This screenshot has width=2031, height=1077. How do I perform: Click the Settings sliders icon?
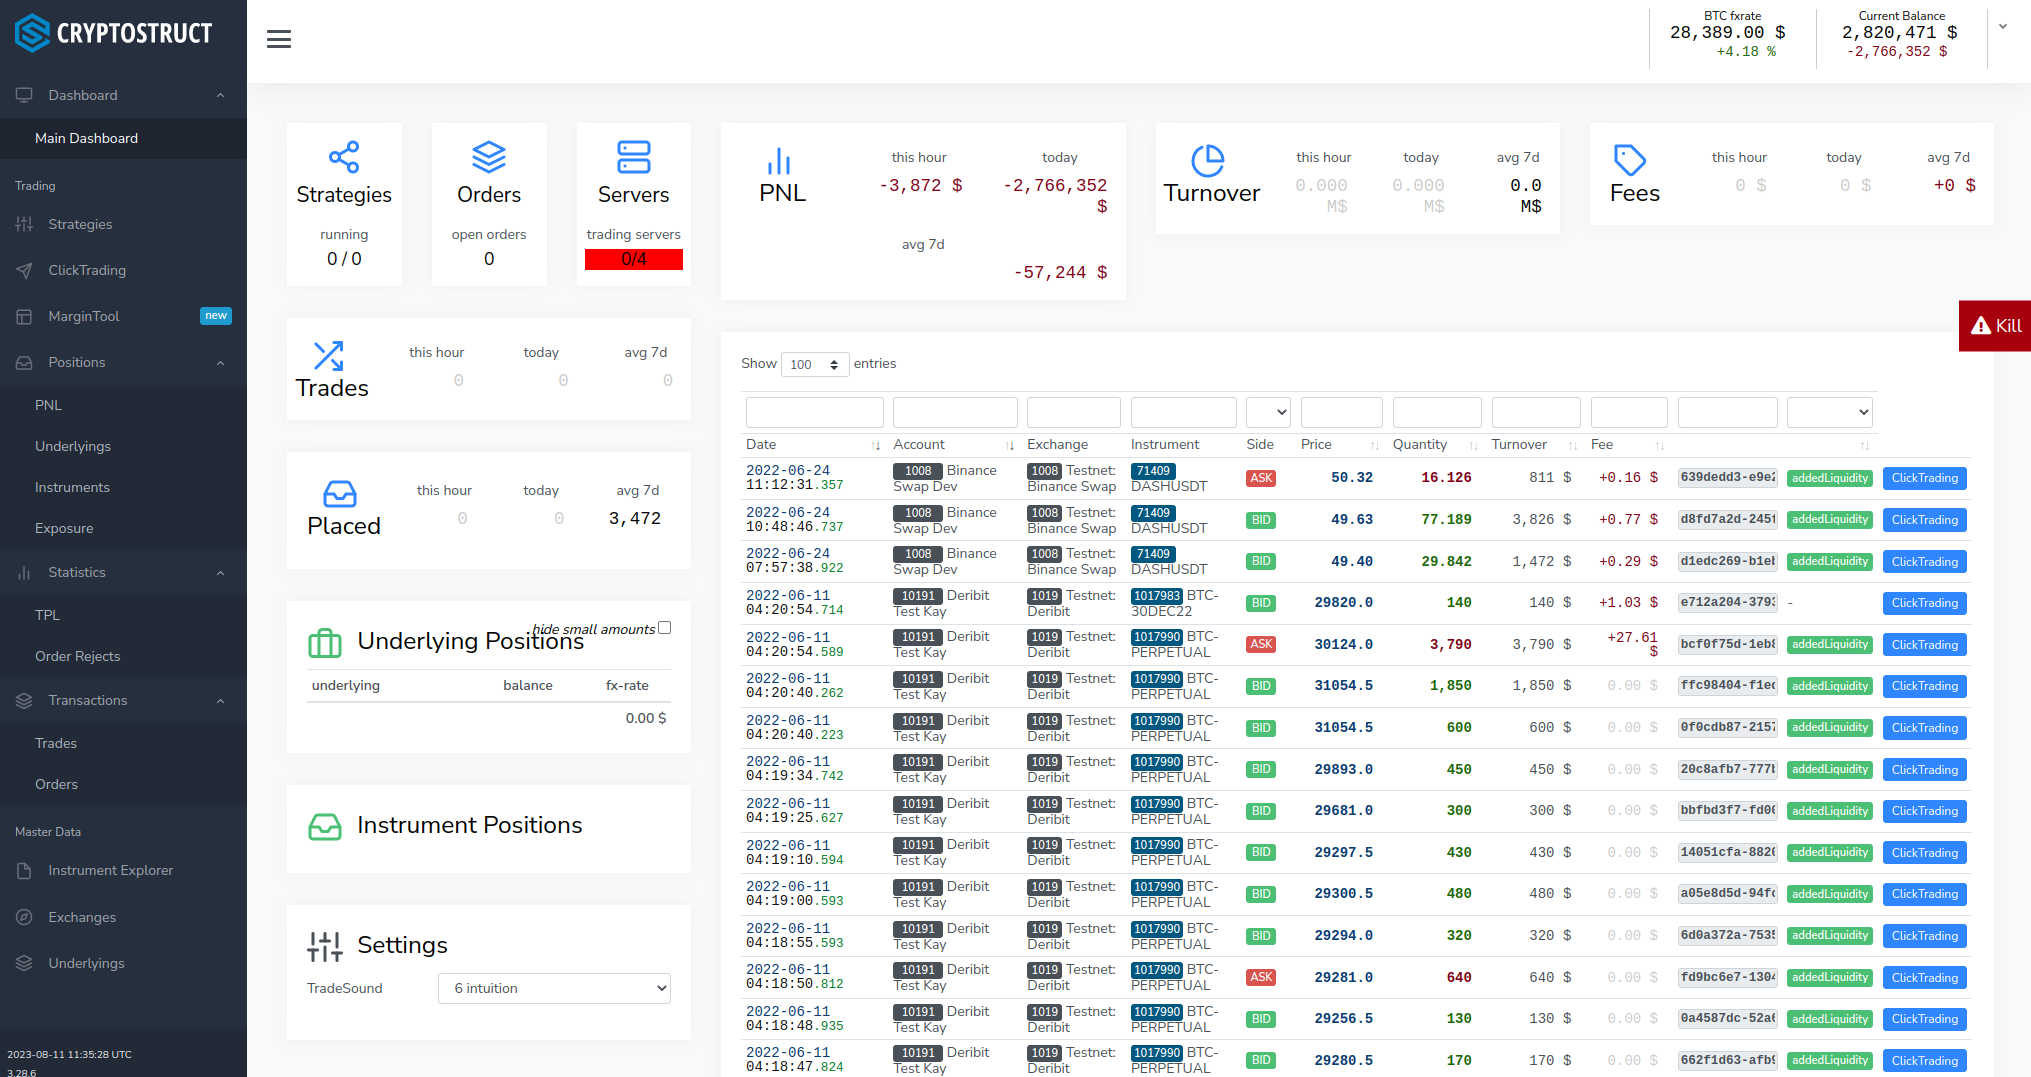(325, 946)
